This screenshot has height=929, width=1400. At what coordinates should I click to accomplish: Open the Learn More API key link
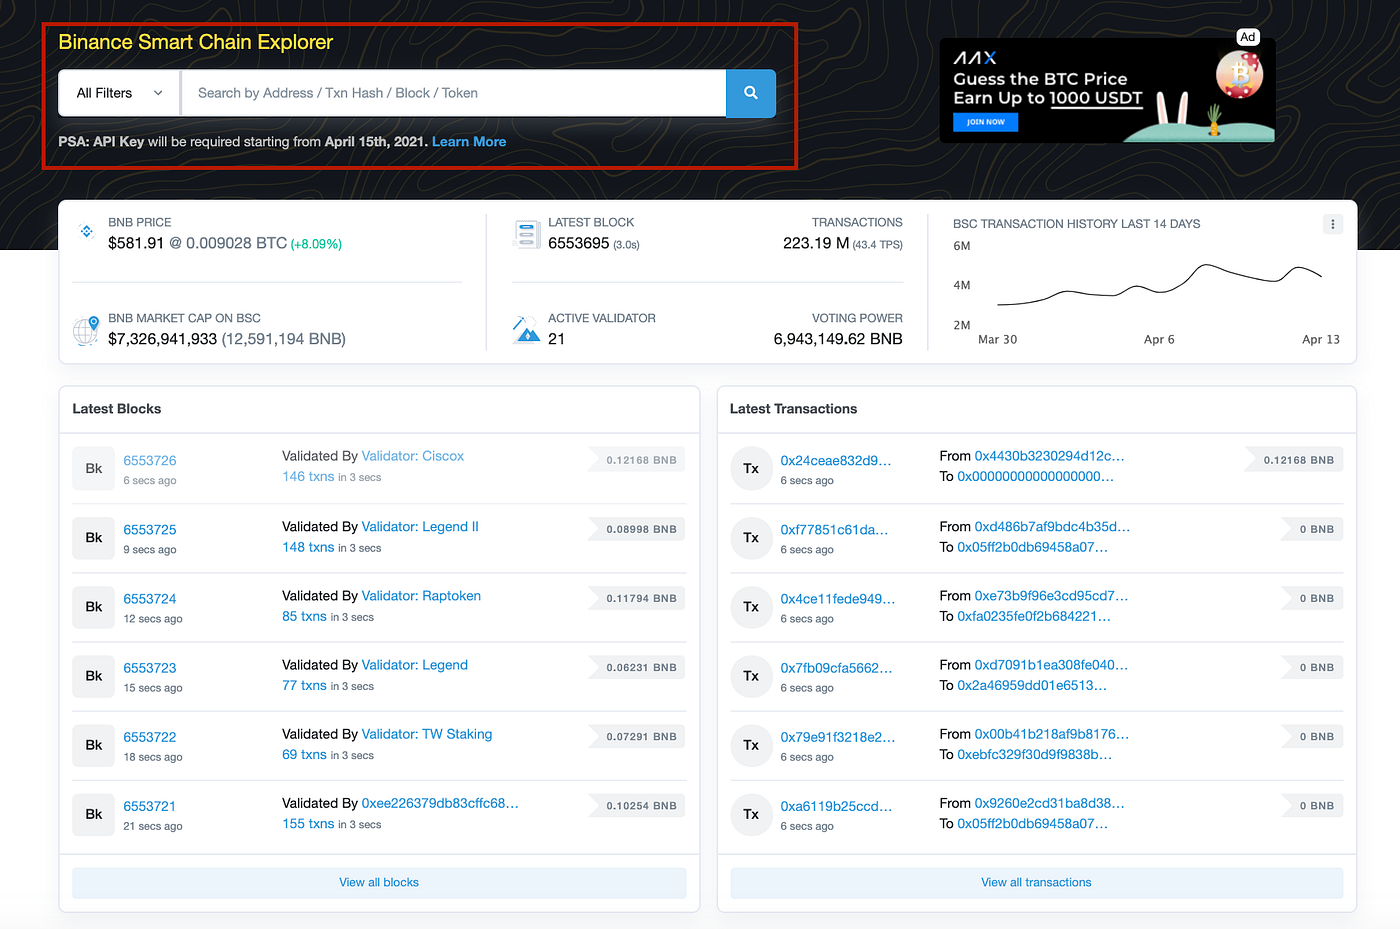(x=469, y=142)
